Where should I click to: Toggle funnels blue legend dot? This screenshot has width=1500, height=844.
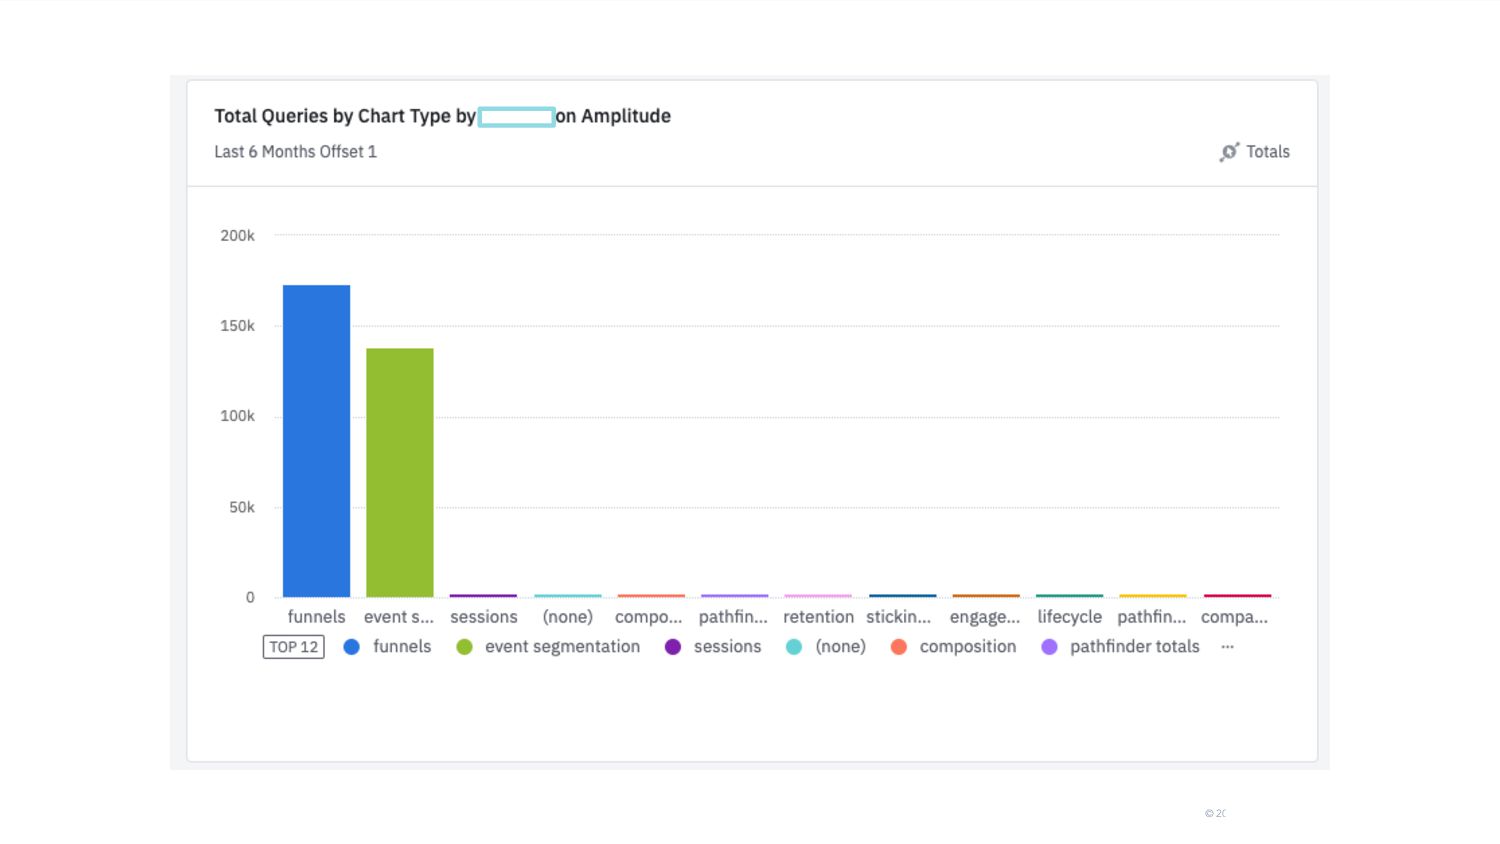coord(352,647)
